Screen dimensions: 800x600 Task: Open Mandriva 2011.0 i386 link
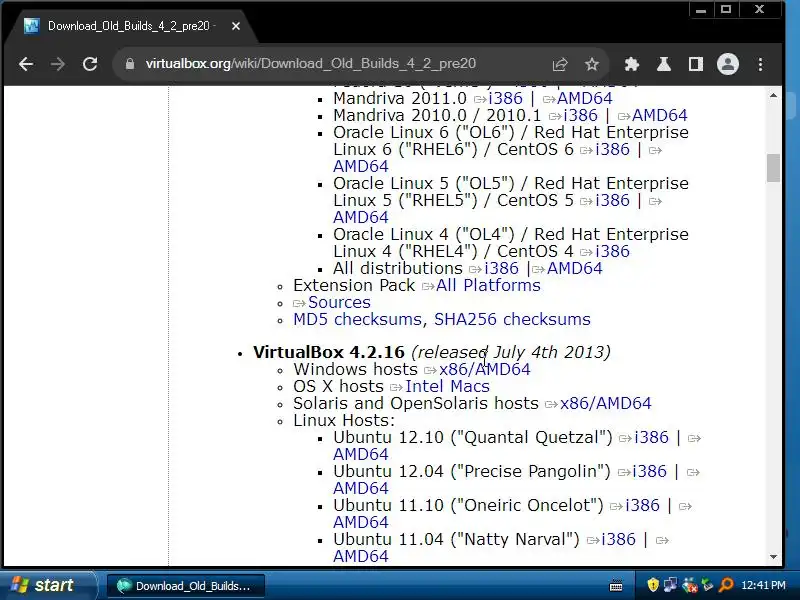click(505, 98)
